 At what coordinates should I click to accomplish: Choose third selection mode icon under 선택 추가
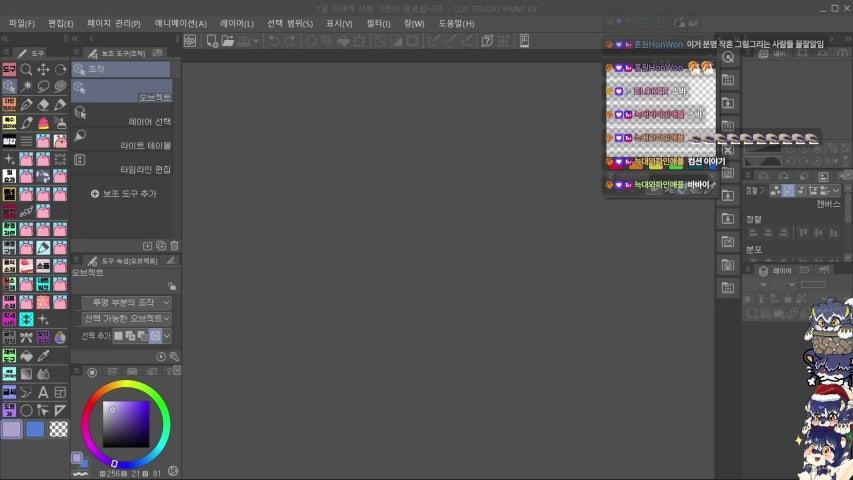pyautogui.click(x=143, y=336)
